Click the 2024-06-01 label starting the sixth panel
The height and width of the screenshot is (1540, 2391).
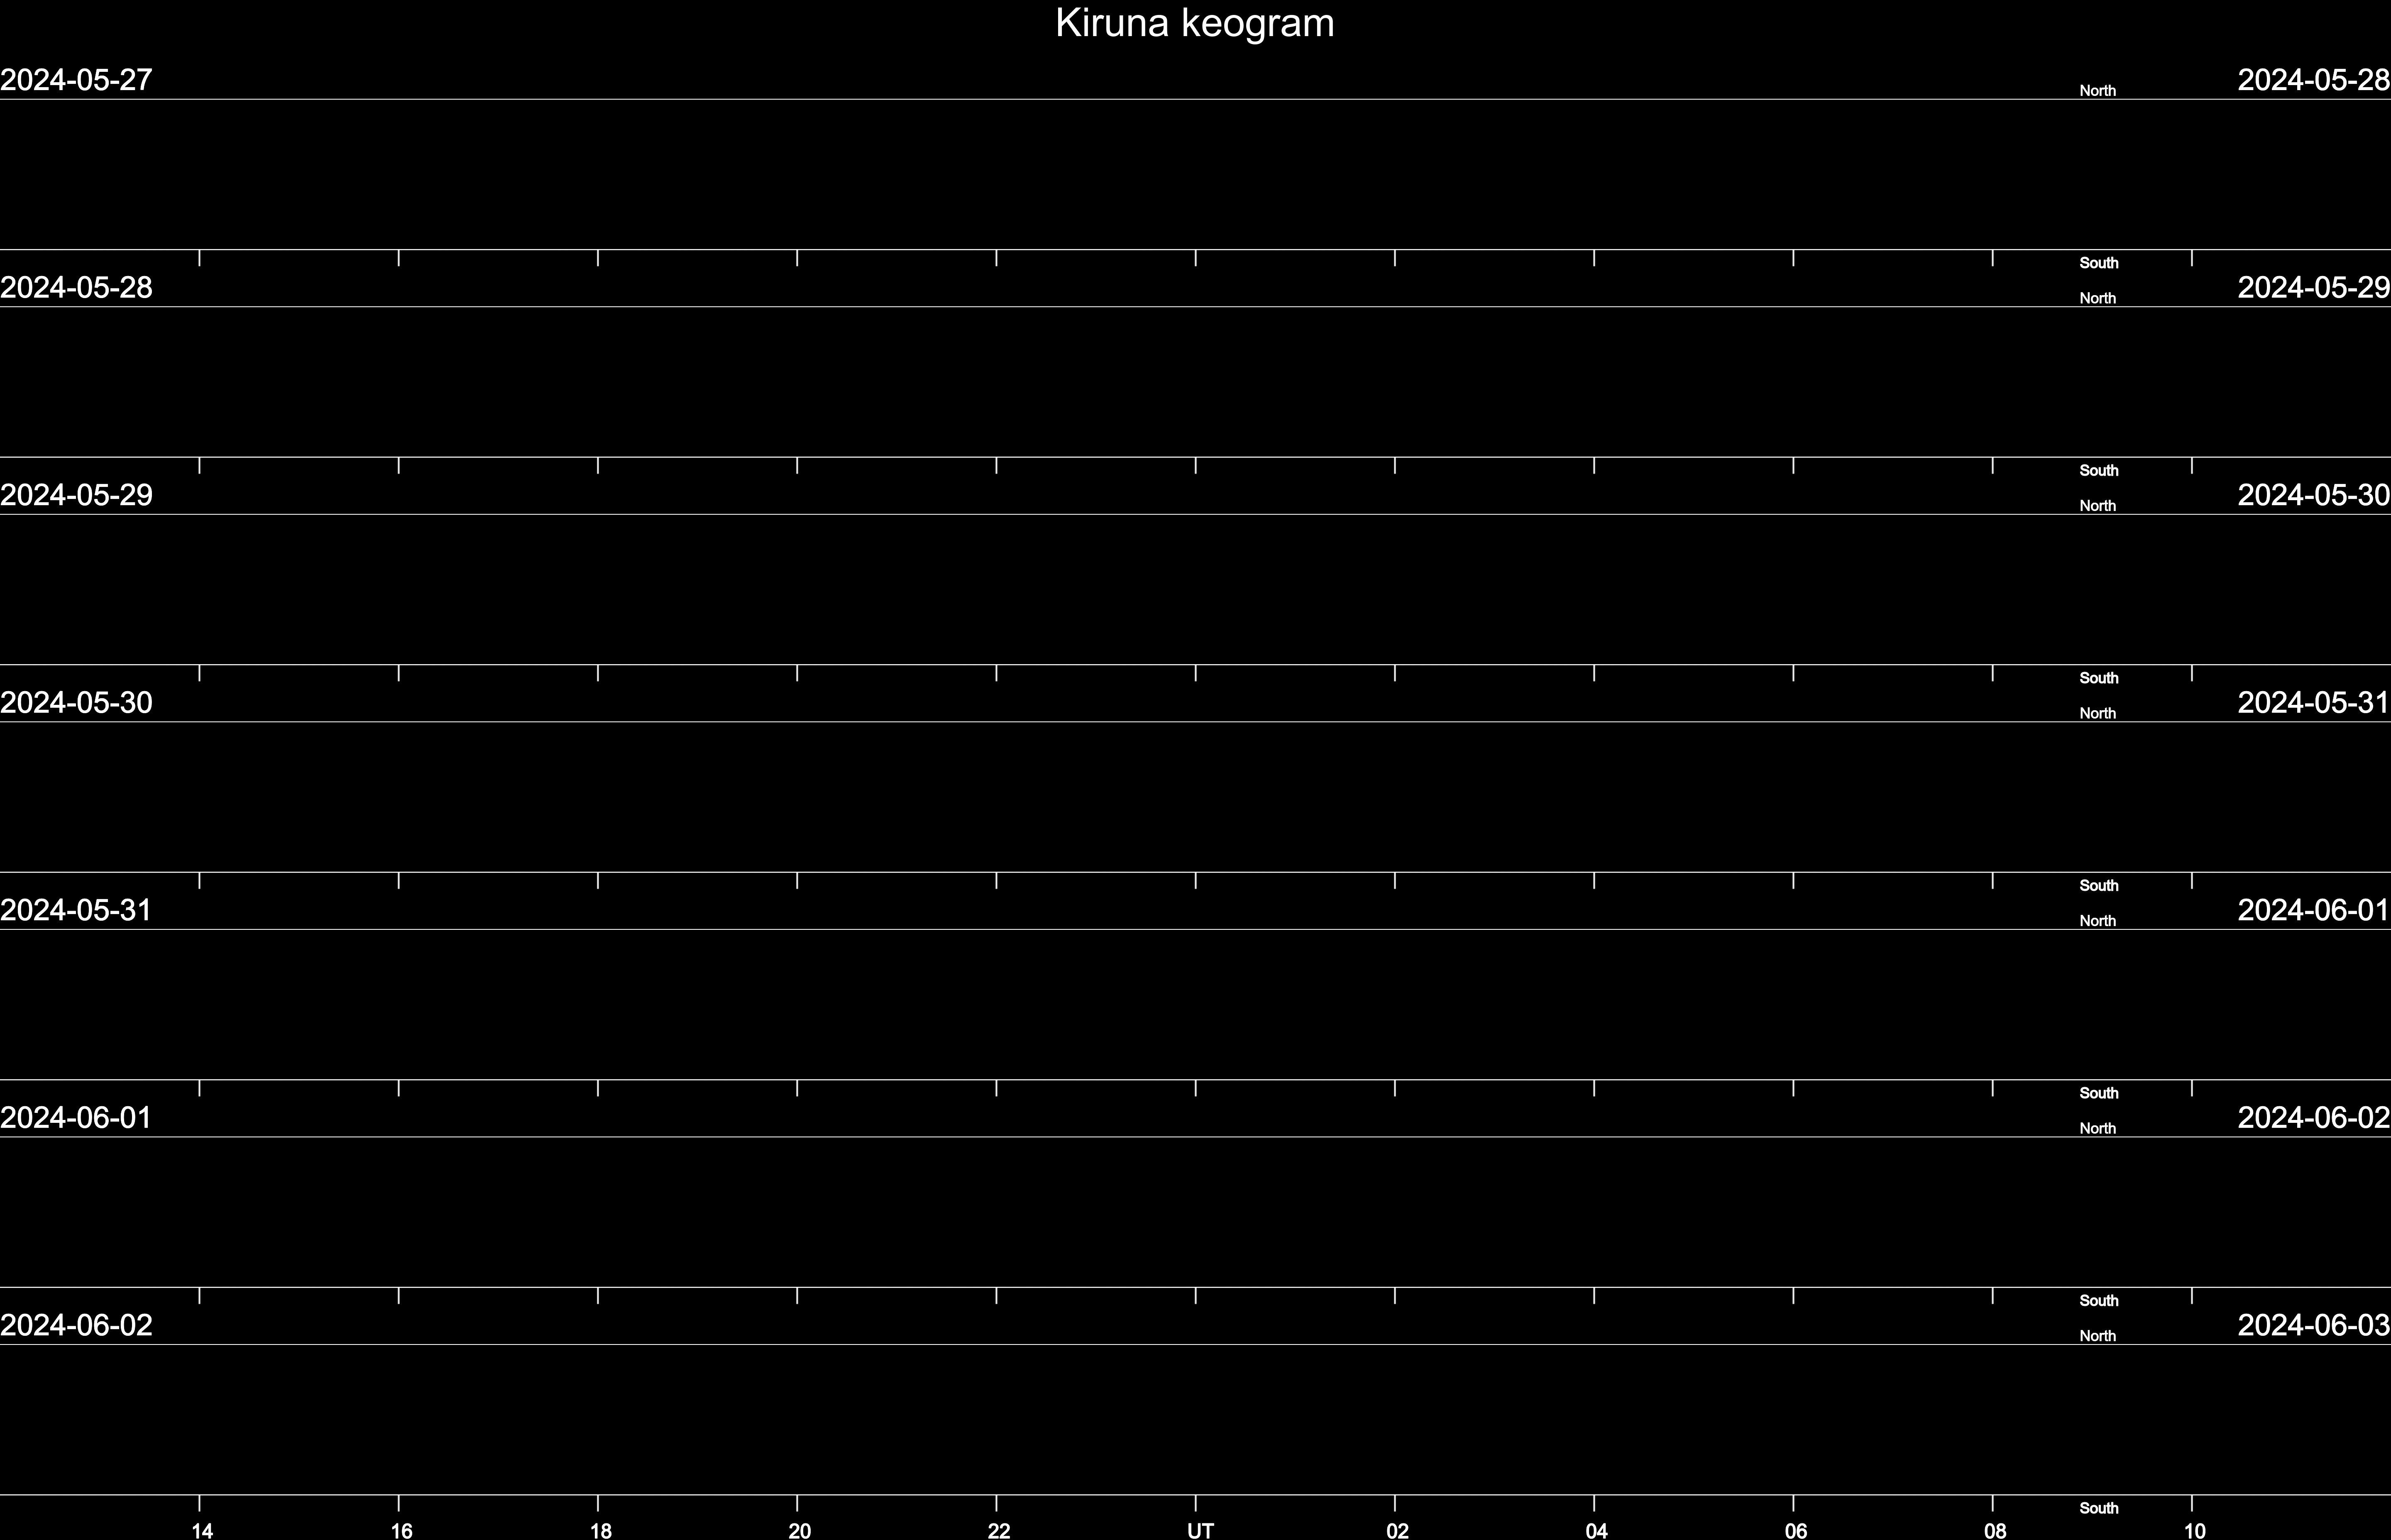(x=76, y=1118)
